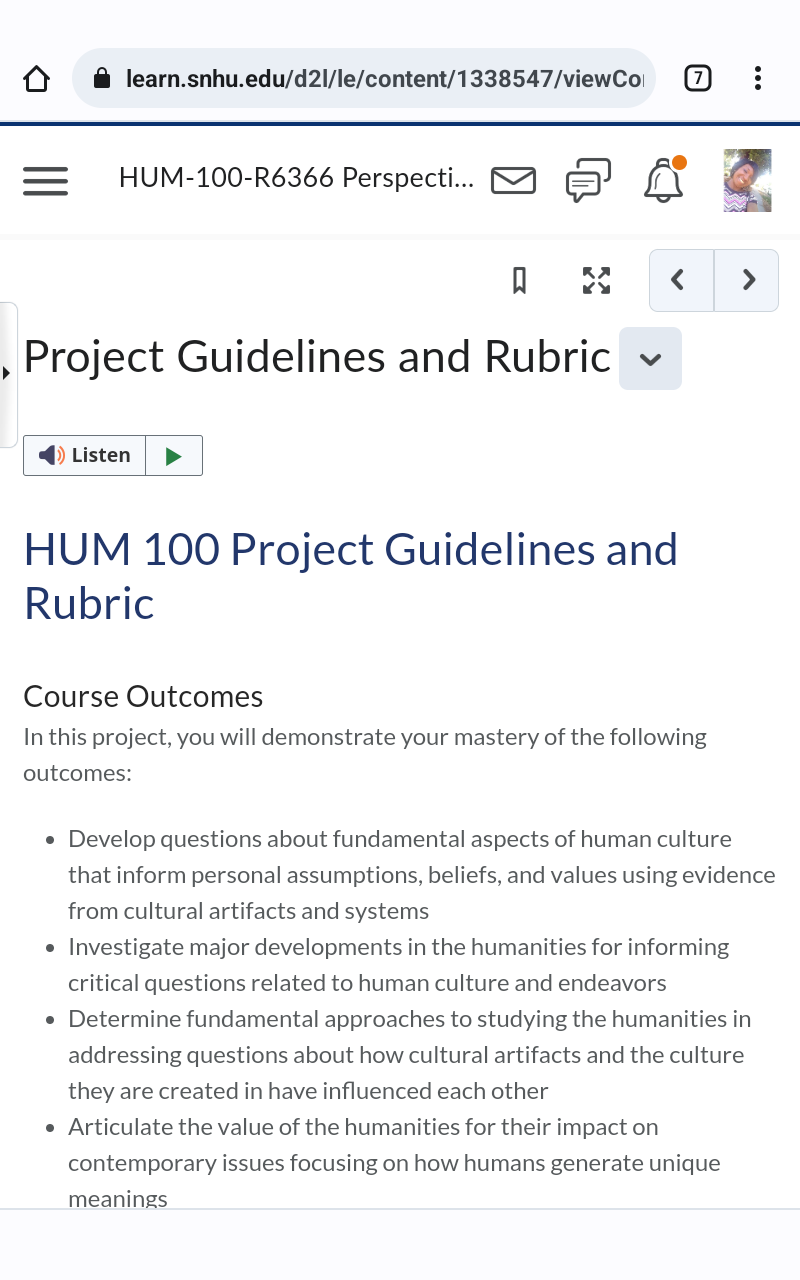Go to next topic with right chevron
This screenshot has width=800, height=1280.
point(746,281)
